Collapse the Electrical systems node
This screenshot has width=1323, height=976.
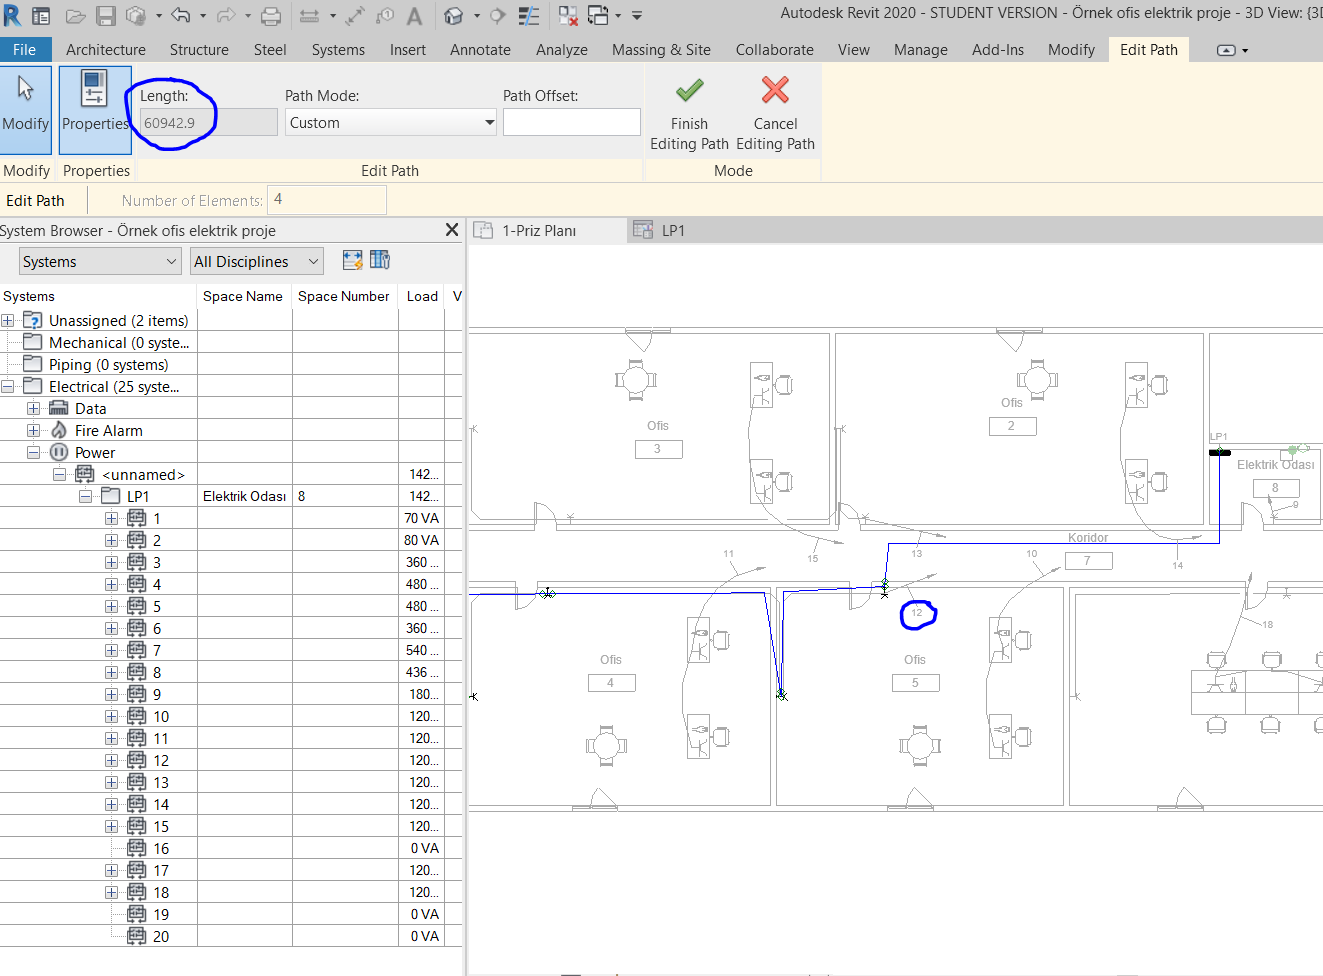(8, 387)
